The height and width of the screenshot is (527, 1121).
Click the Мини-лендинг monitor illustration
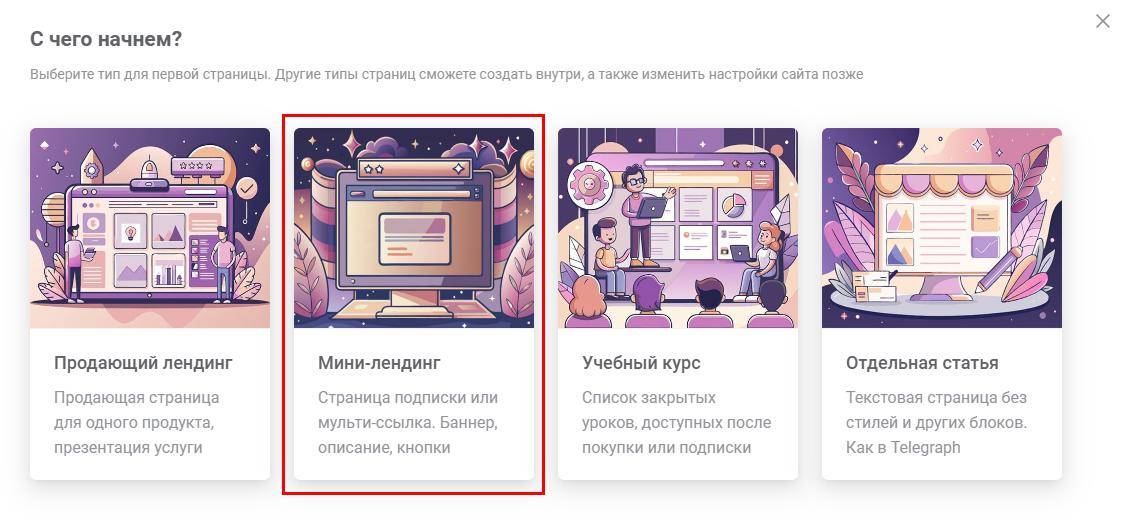(414, 227)
